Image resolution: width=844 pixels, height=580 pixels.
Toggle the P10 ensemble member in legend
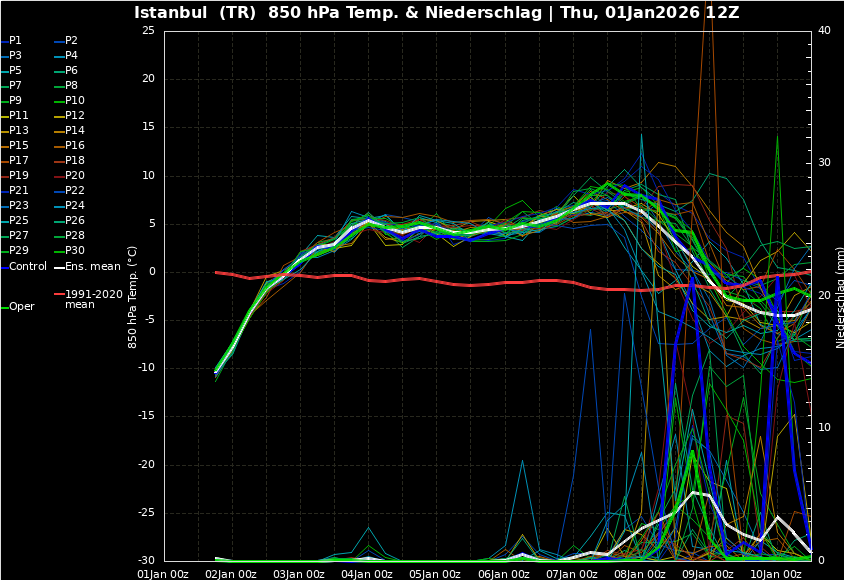pos(75,101)
